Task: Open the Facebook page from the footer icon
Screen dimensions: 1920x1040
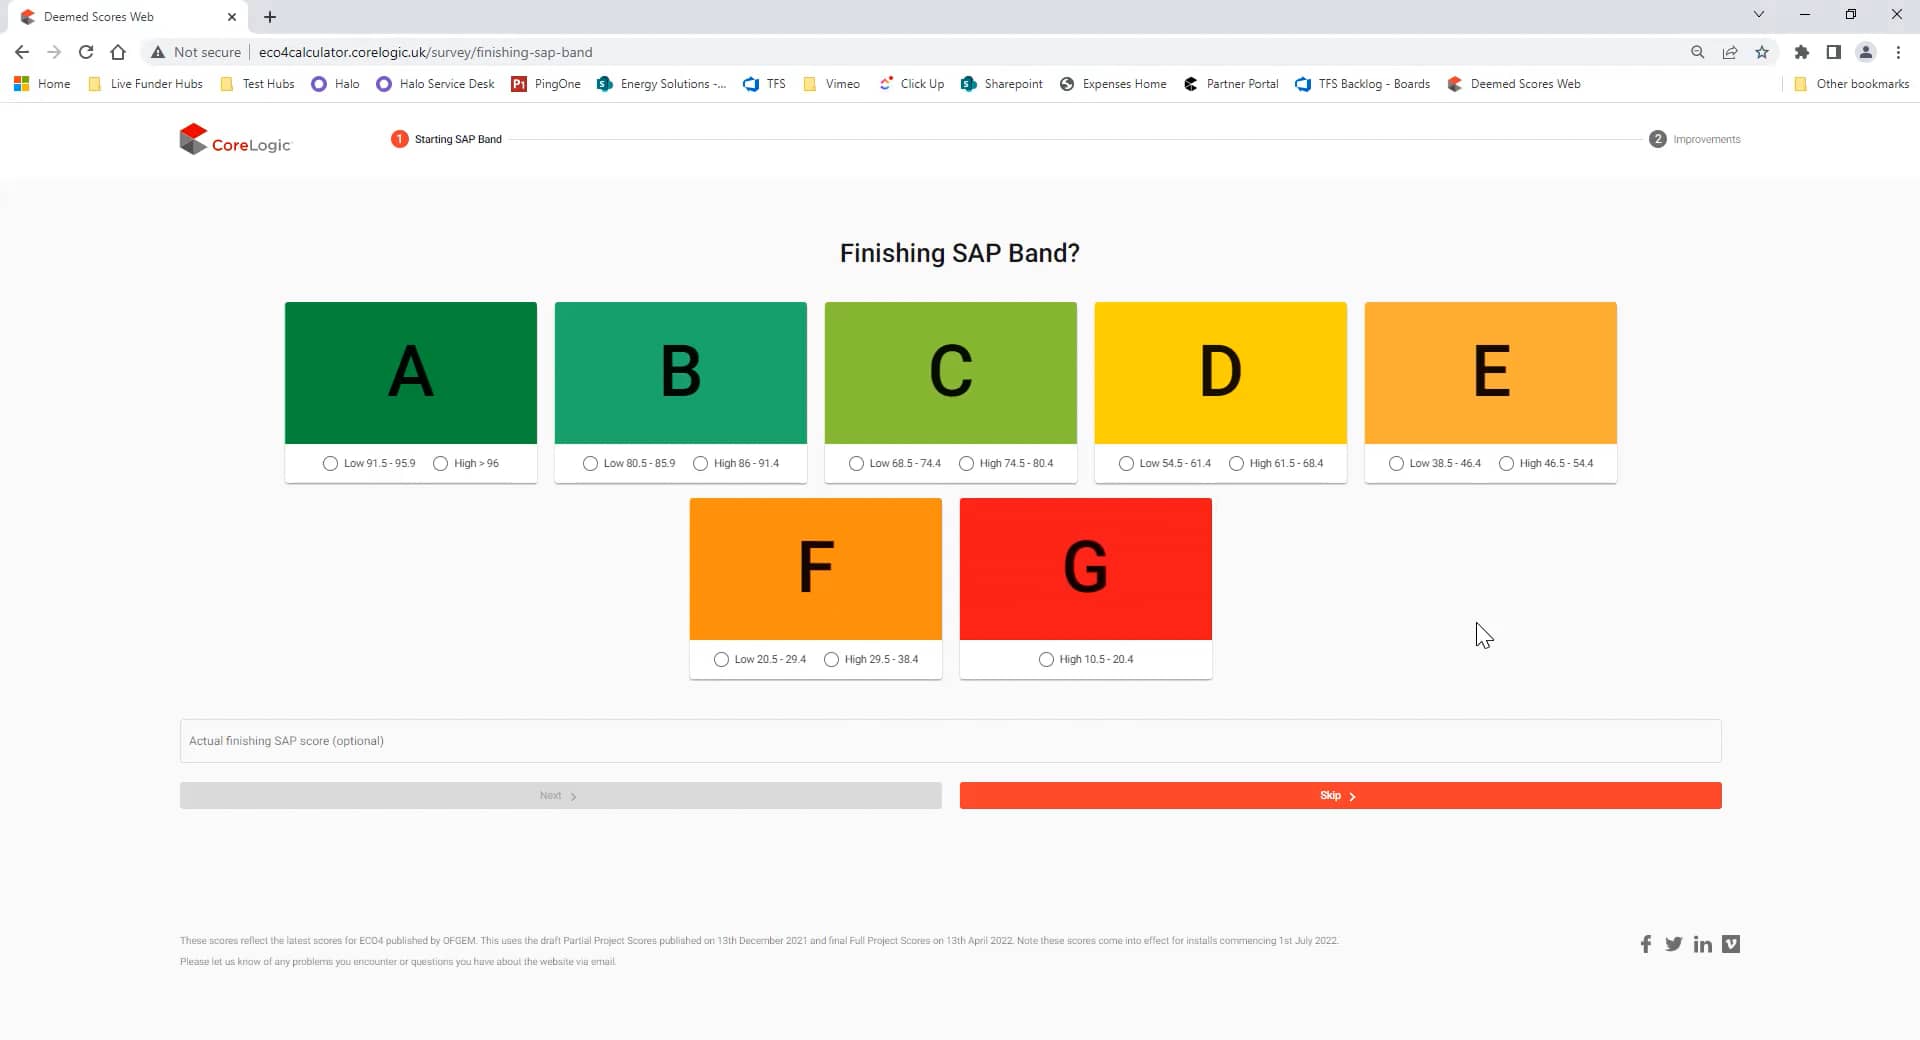Action: coord(1646,944)
